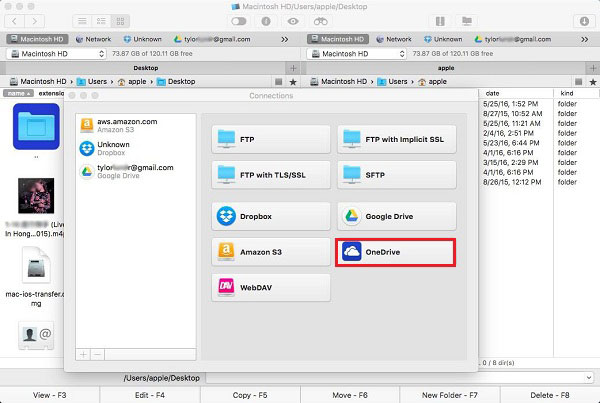Open the left panel favorites star menu
Viewport: 600px width, 403px height.
point(292,80)
